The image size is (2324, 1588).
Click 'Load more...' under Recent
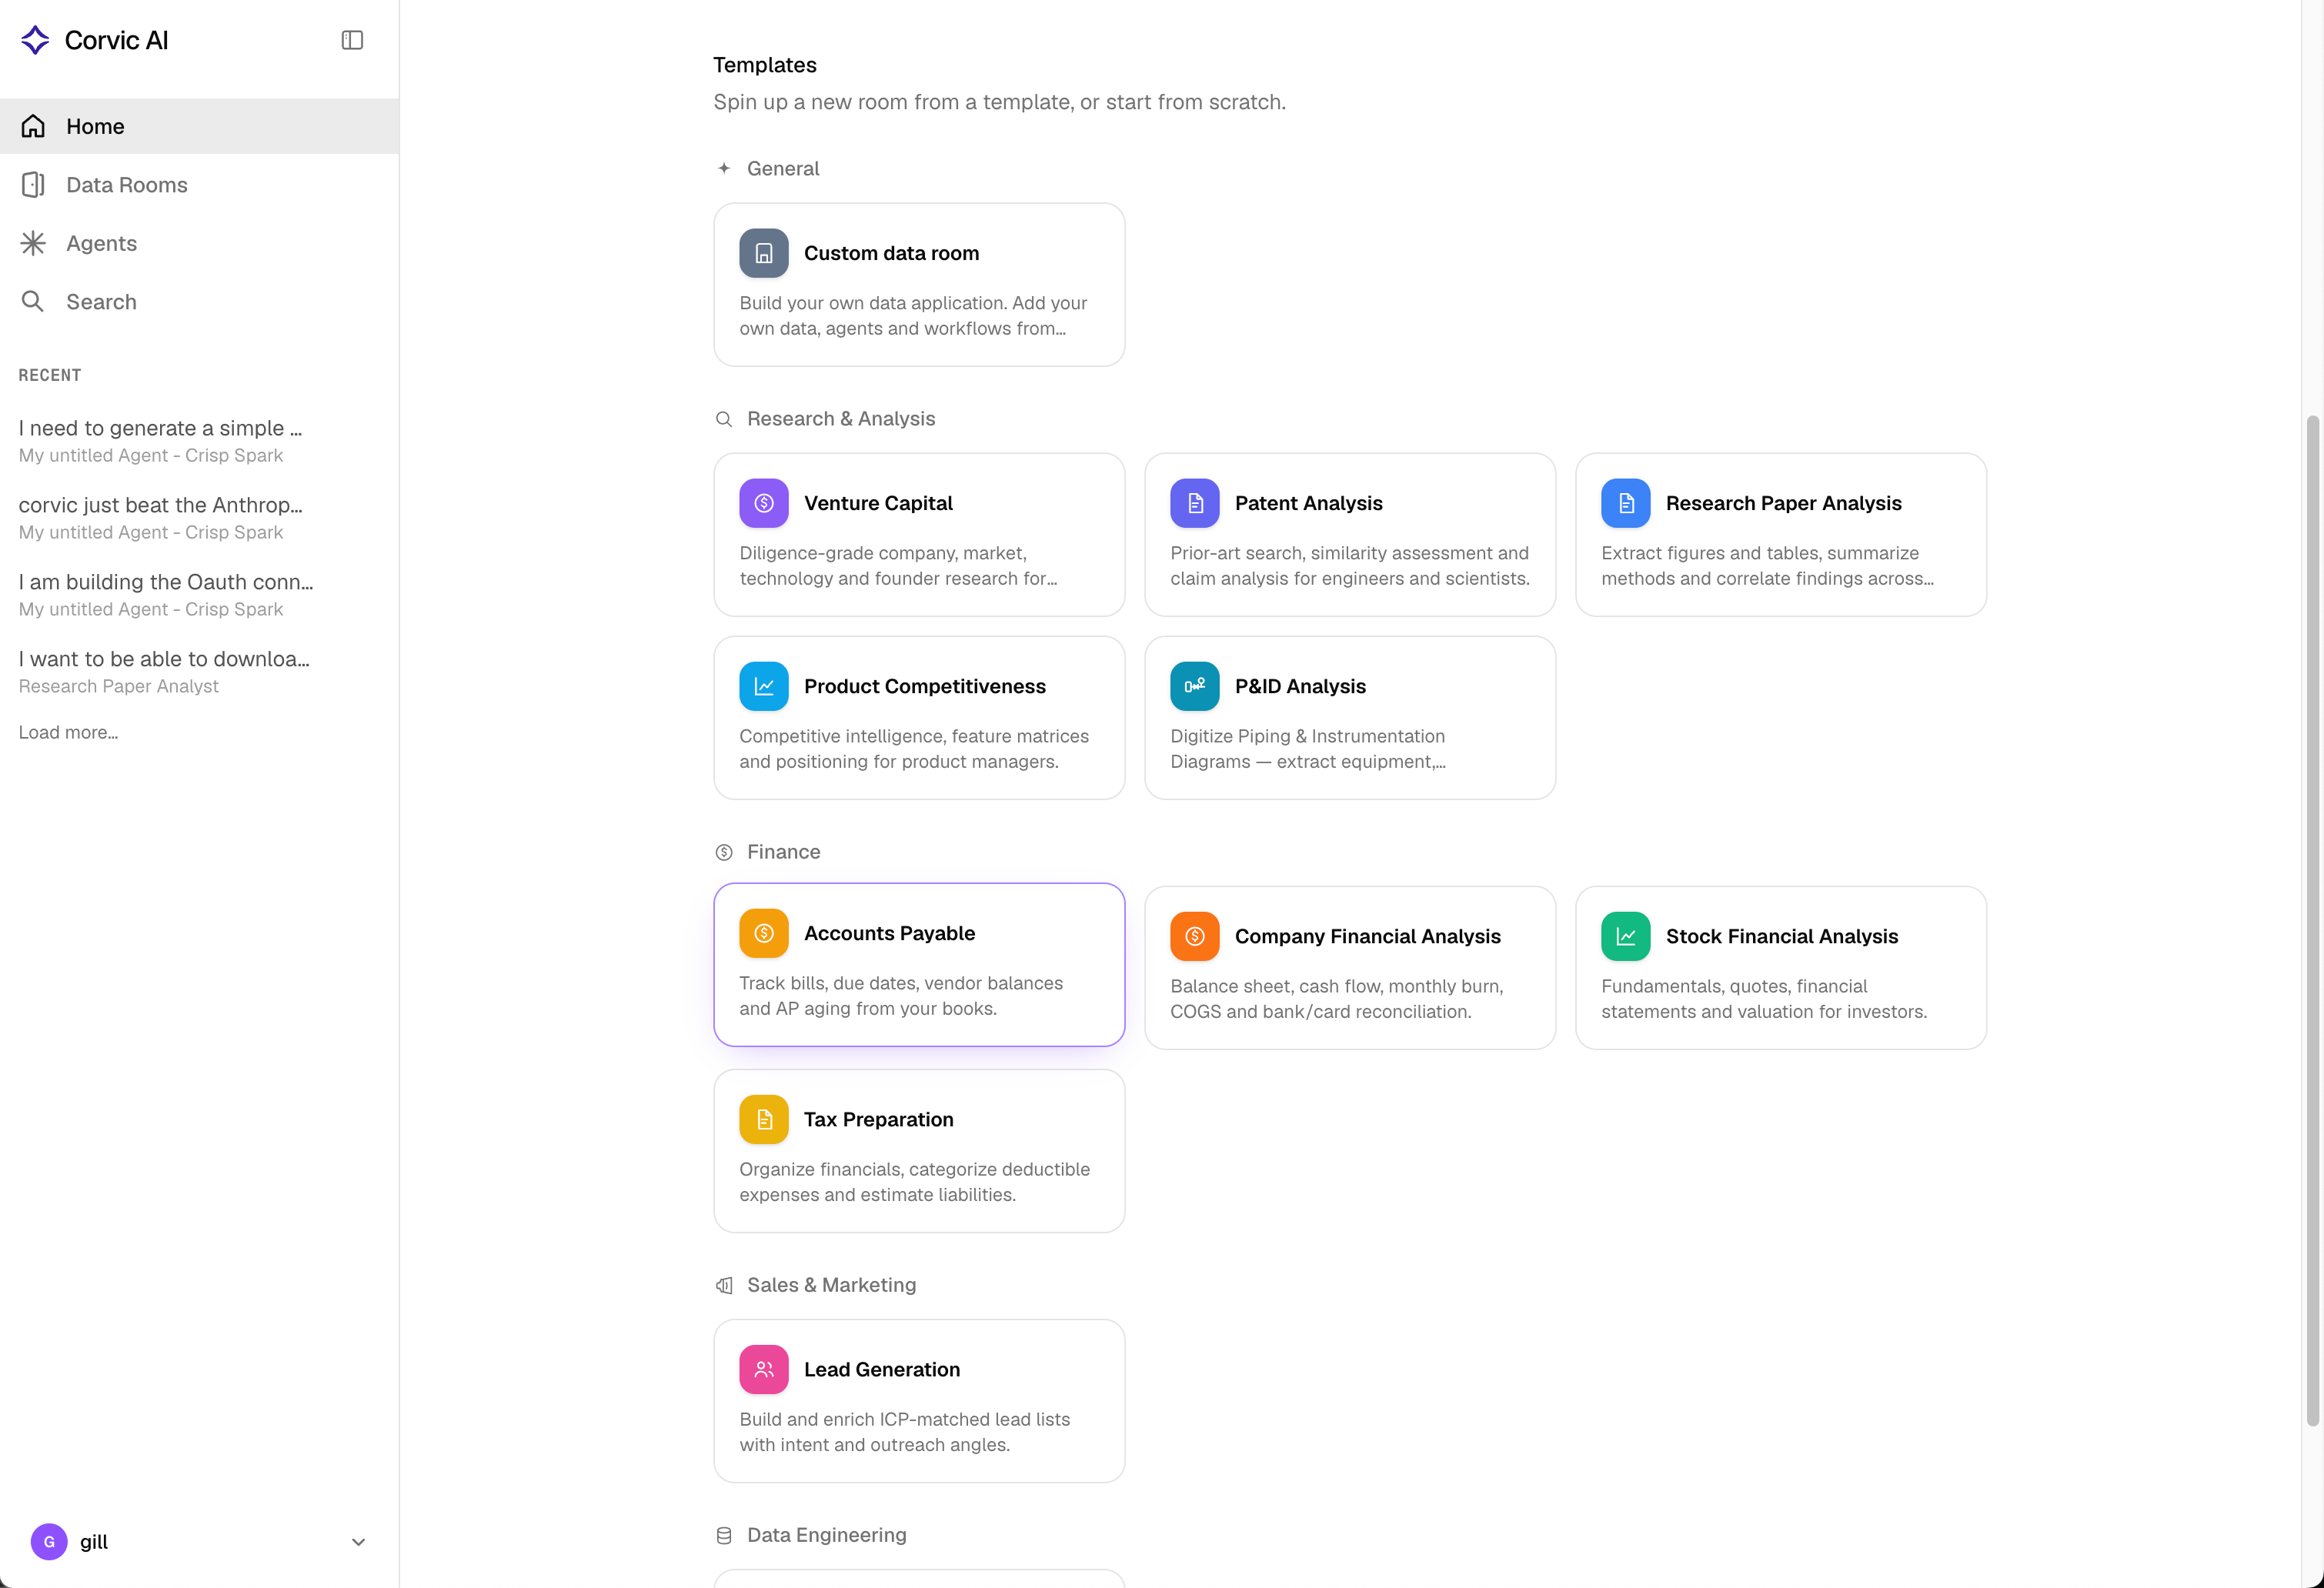coord(68,732)
